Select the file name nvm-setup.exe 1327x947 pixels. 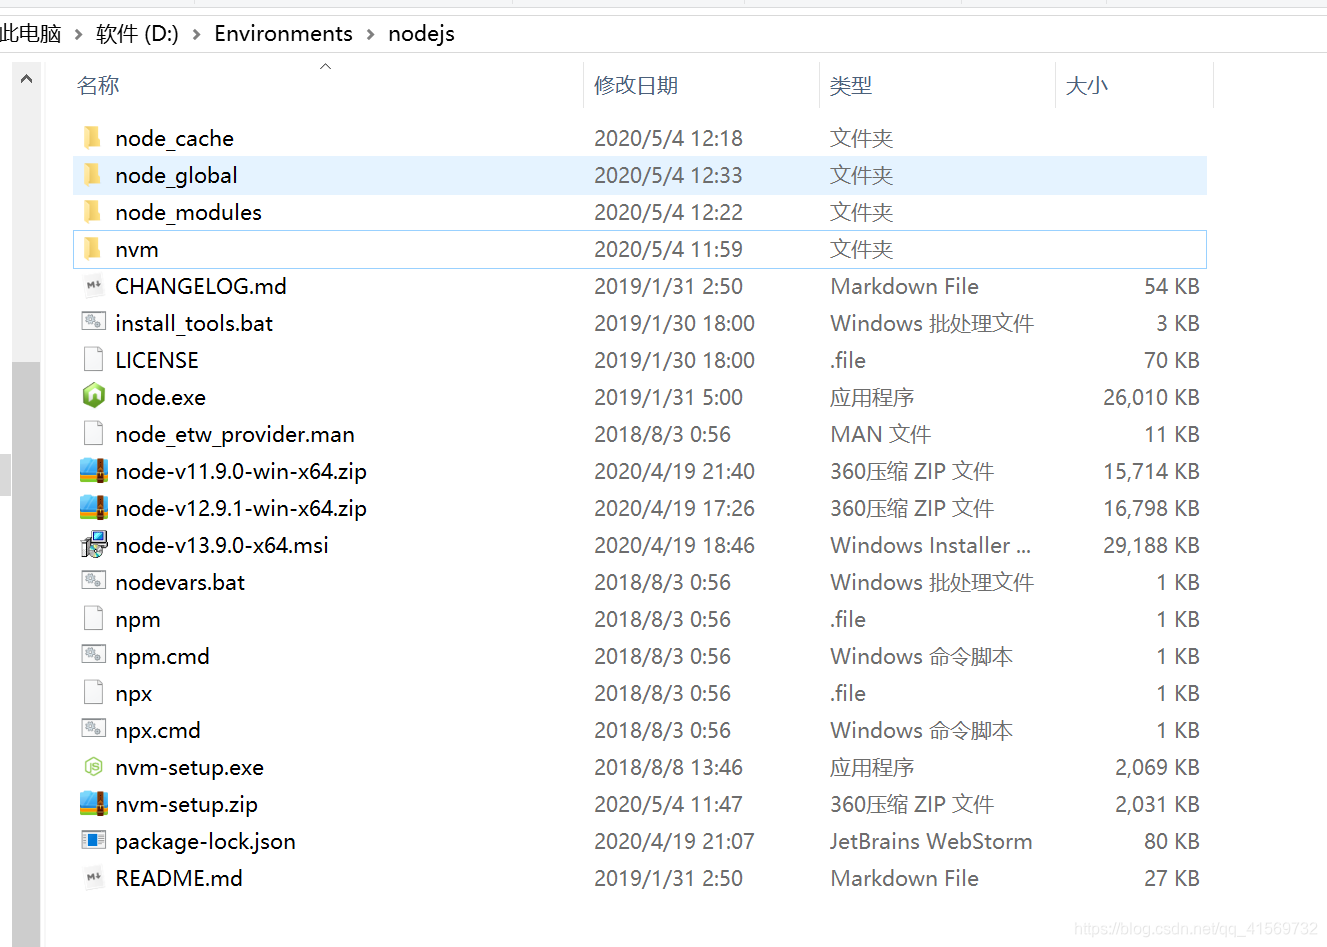189,767
